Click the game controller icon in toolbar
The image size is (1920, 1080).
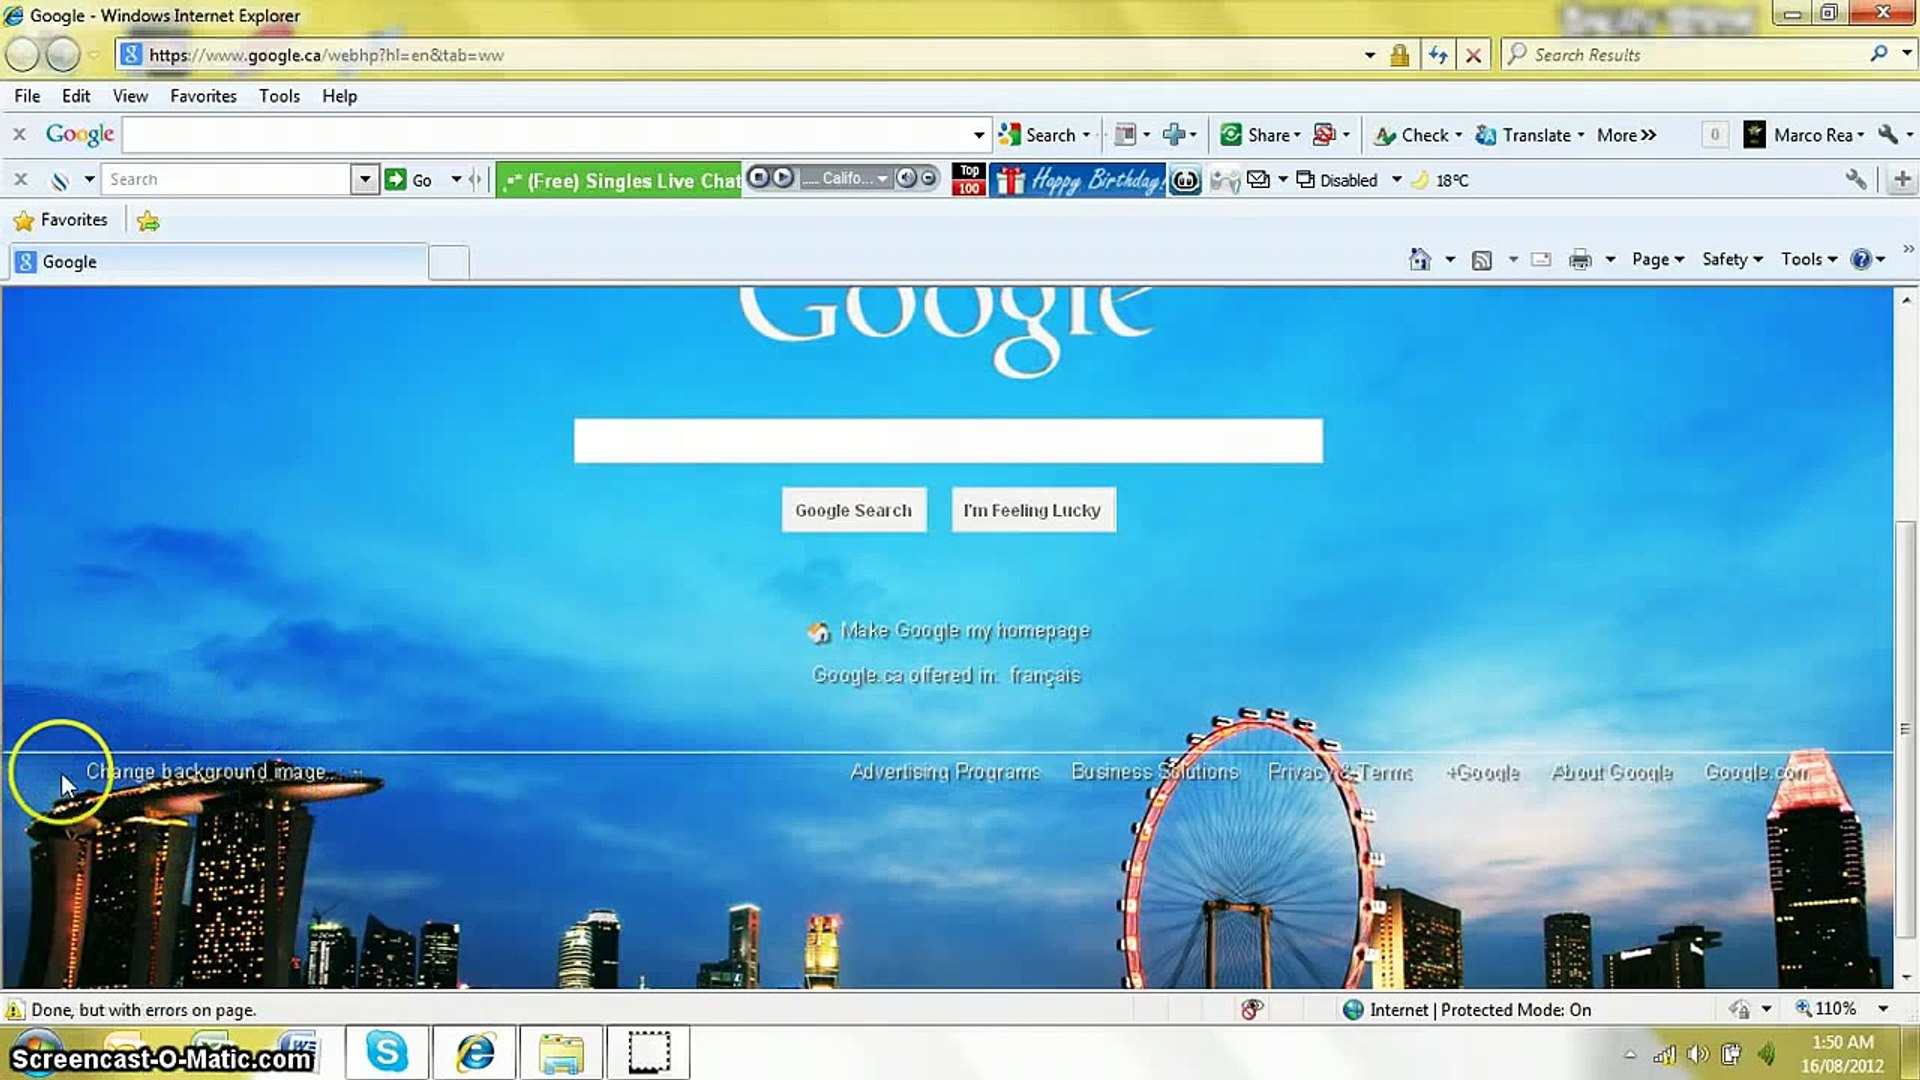point(1225,180)
